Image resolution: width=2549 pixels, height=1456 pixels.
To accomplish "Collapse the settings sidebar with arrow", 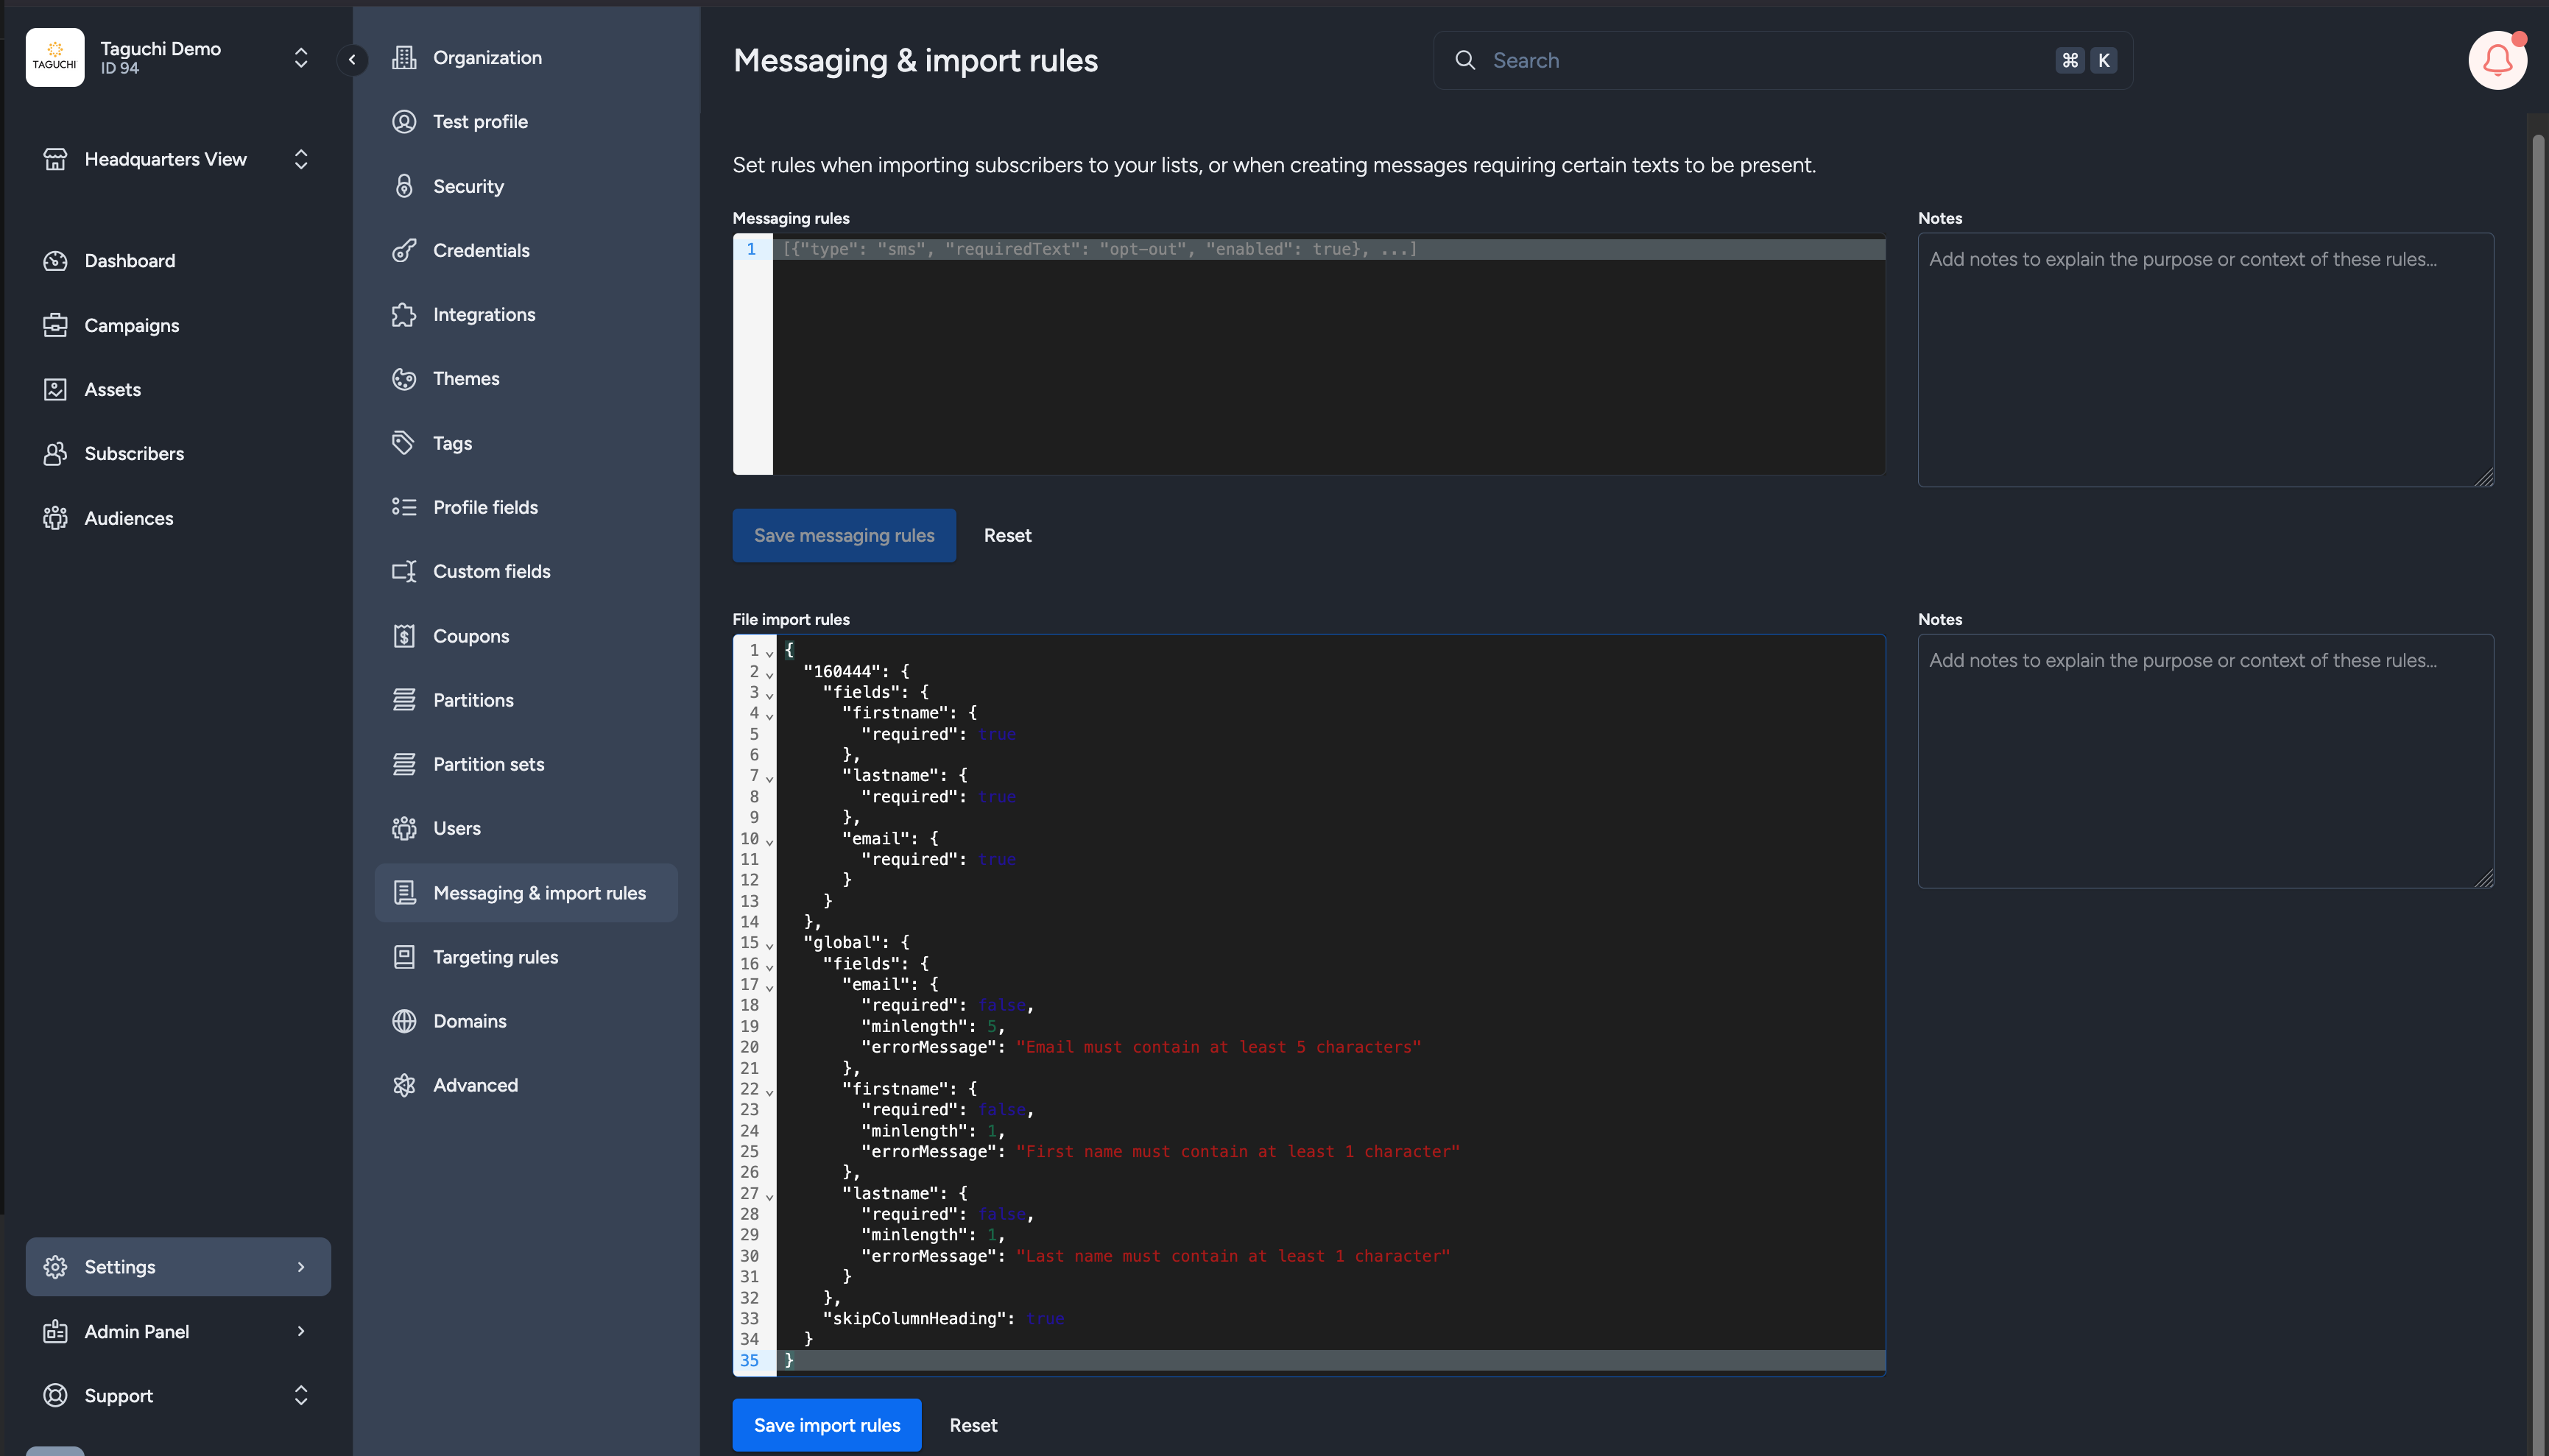I will (x=352, y=60).
